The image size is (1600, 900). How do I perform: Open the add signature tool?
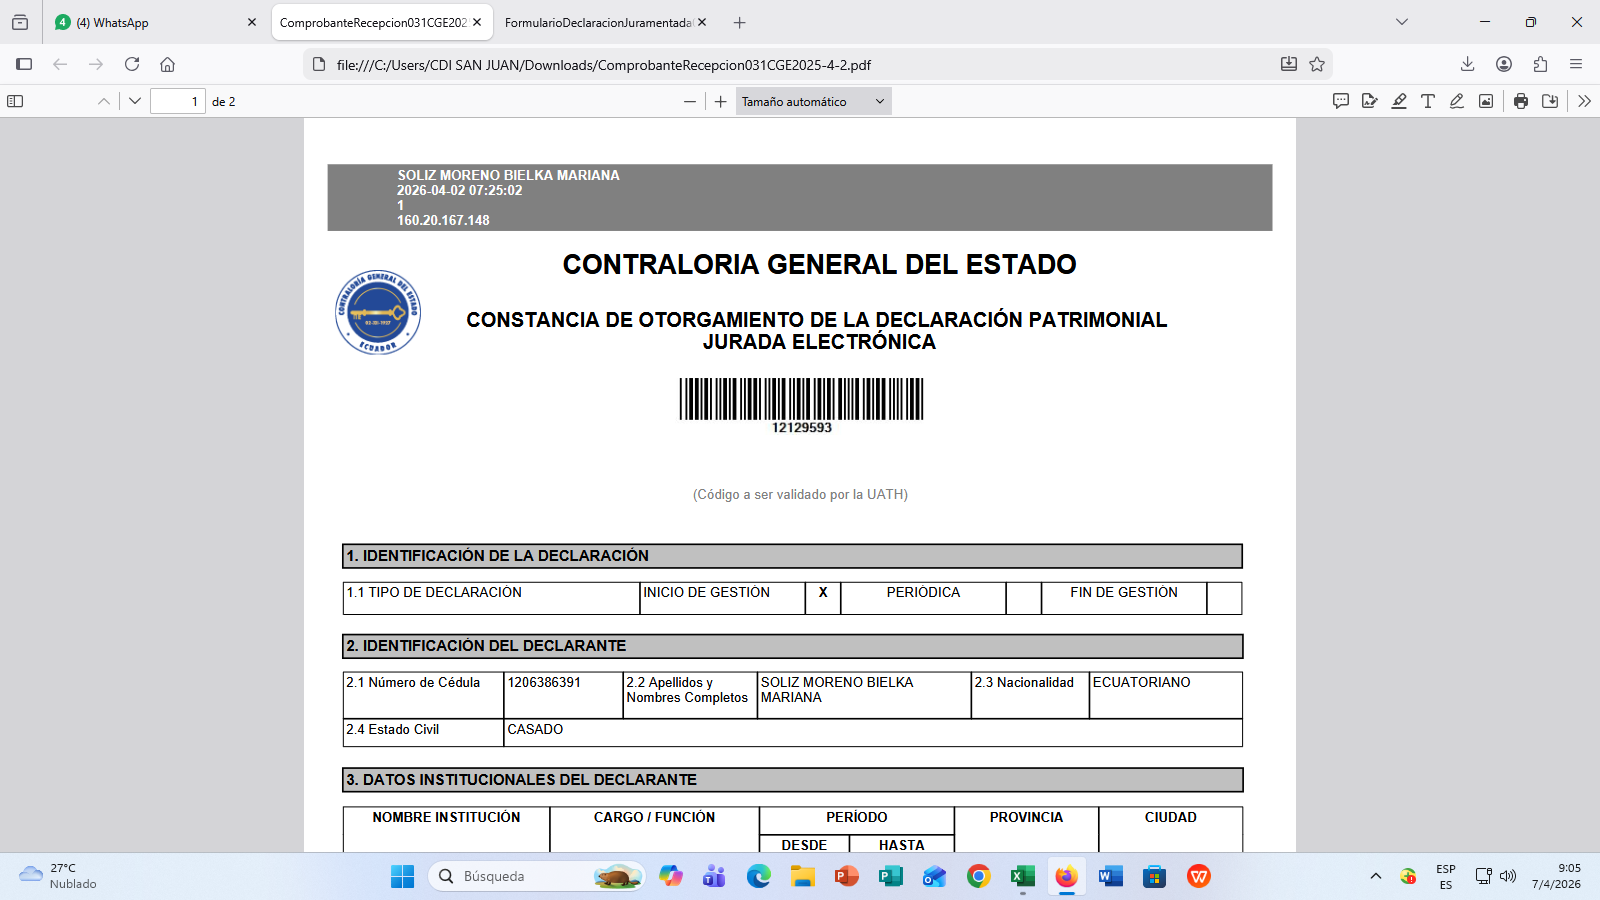[x=1370, y=101]
